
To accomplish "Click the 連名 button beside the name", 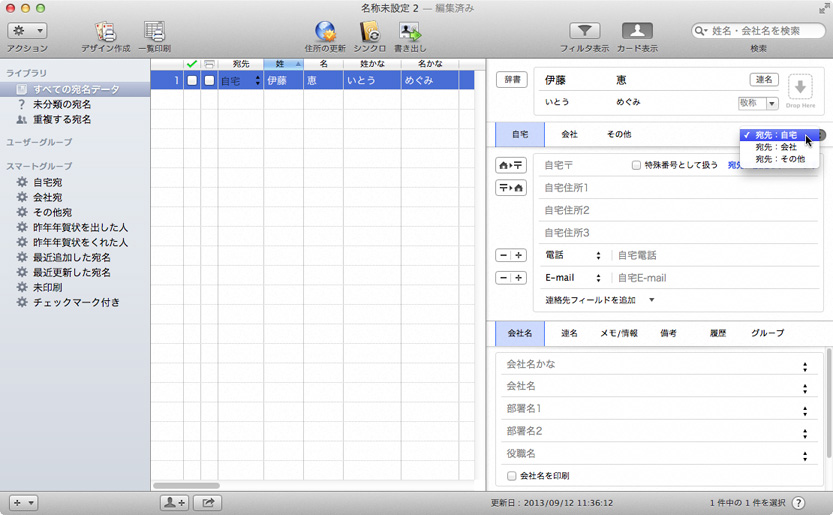I will point(763,79).
